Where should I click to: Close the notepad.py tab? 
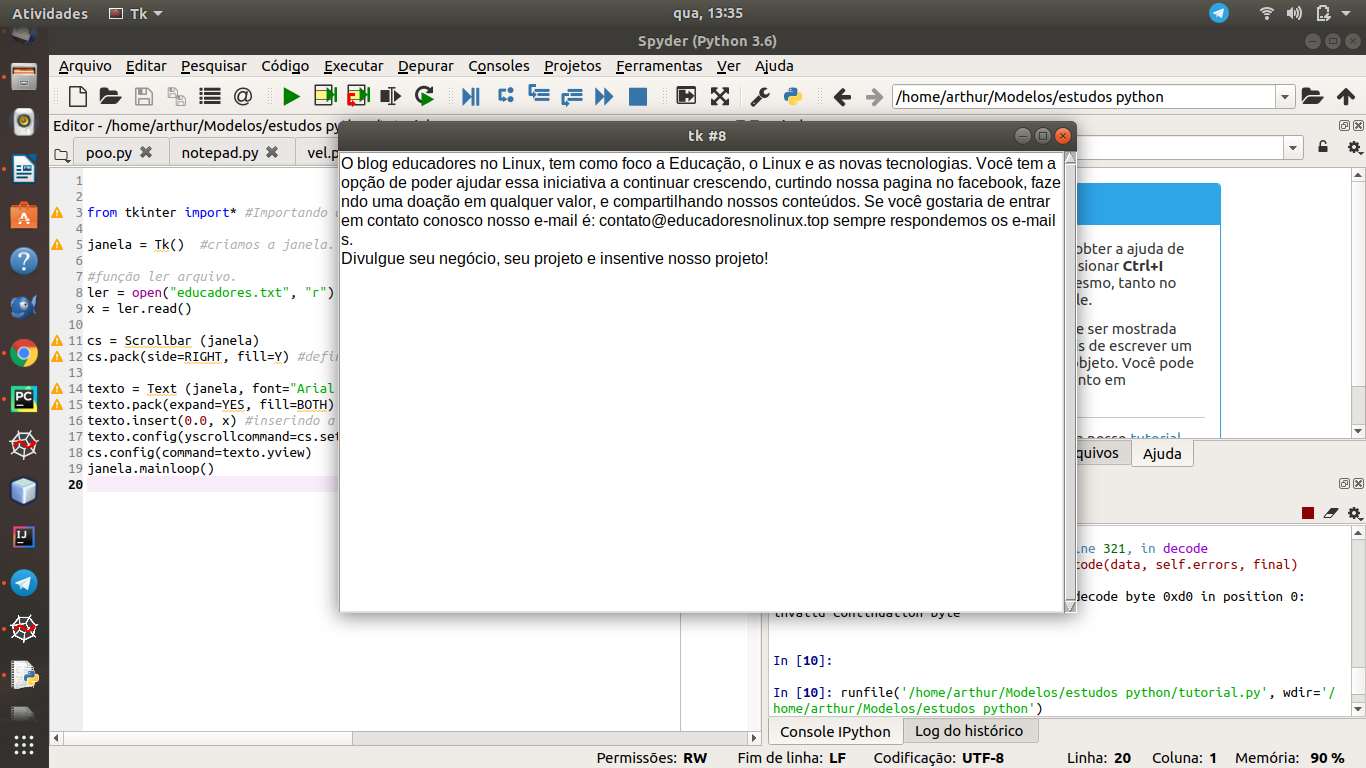pos(272,153)
